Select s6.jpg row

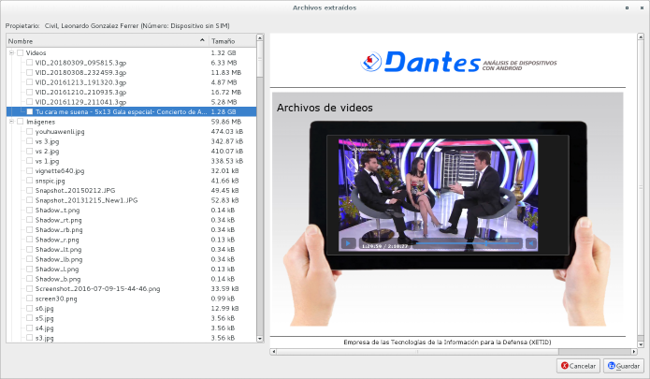point(131,308)
